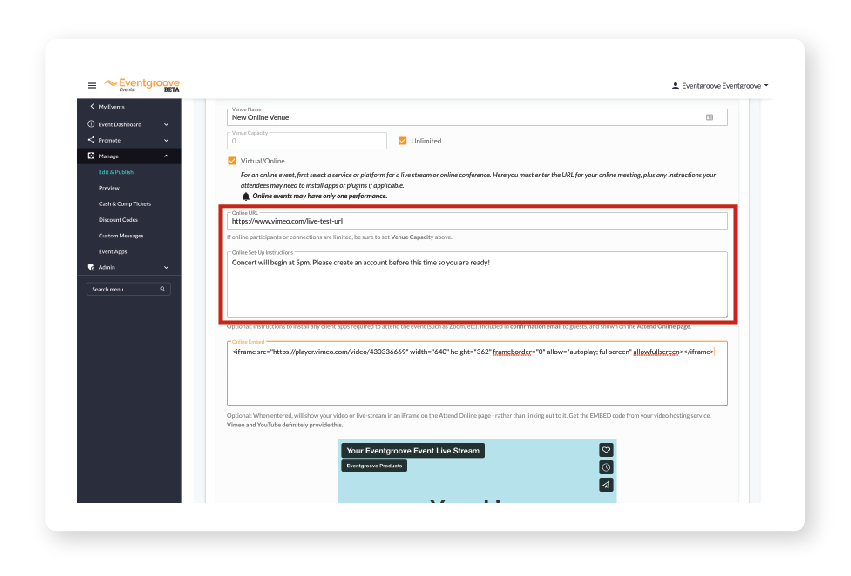Click the heart icon on stream preview
The width and height of the screenshot is (851, 576).
click(x=606, y=450)
